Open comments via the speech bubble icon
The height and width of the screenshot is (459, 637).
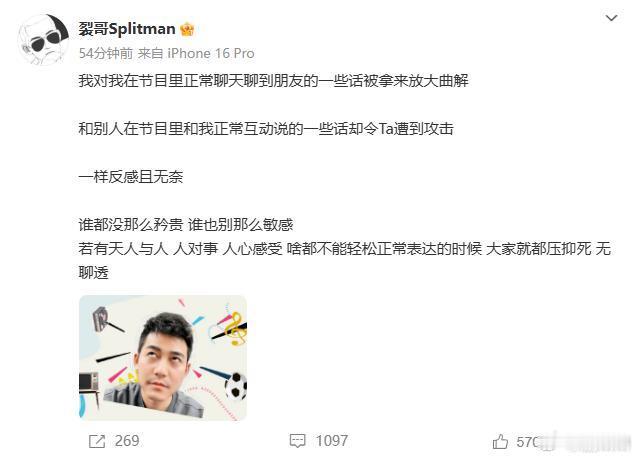(297, 441)
